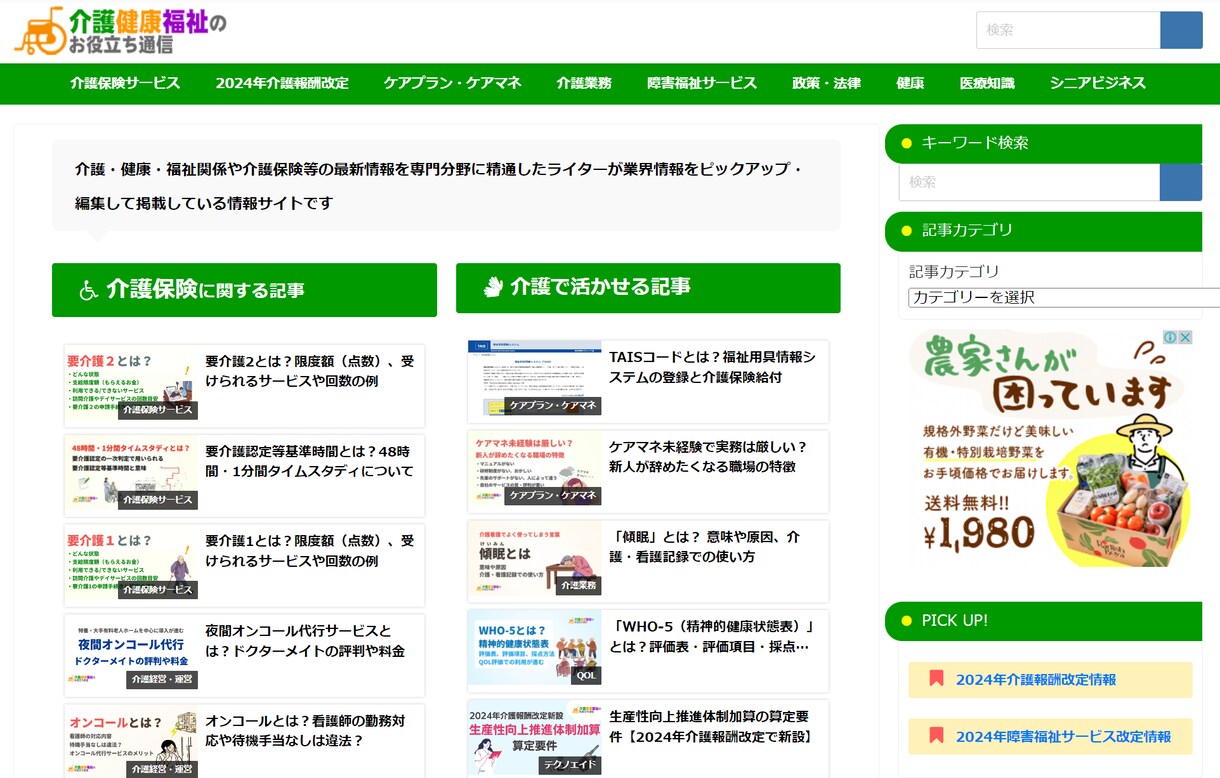This screenshot has width=1220, height=778.
Task: Open the カテゴリーを選択 dropdown
Action: [x=1064, y=297]
